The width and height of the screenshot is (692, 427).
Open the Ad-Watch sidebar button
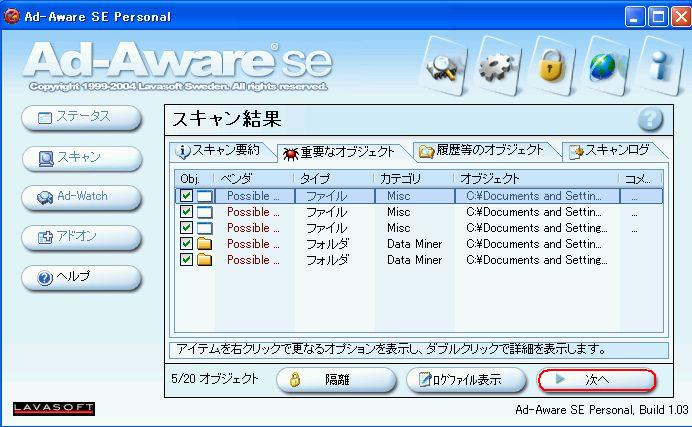tap(82, 197)
